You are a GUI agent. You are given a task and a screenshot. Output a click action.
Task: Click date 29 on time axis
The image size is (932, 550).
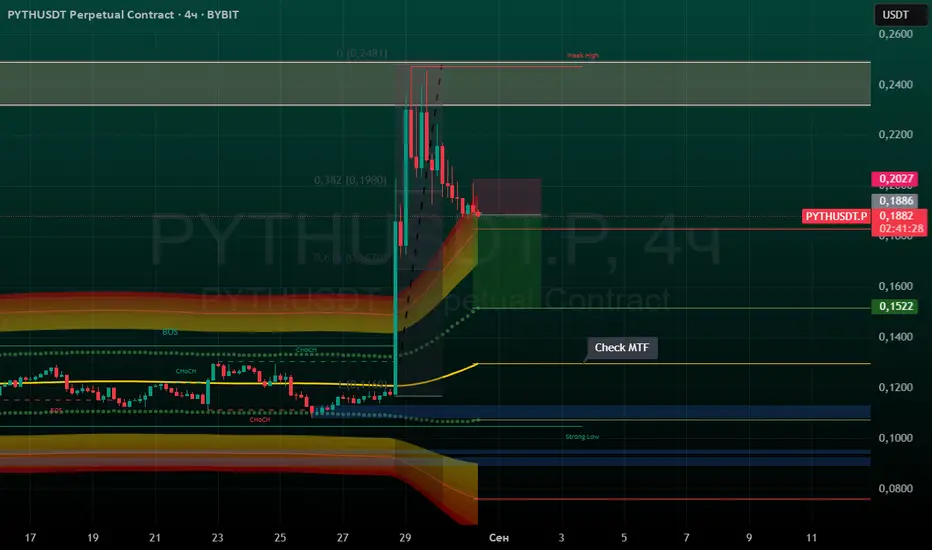pyautogui.click(x=405, y=538)
